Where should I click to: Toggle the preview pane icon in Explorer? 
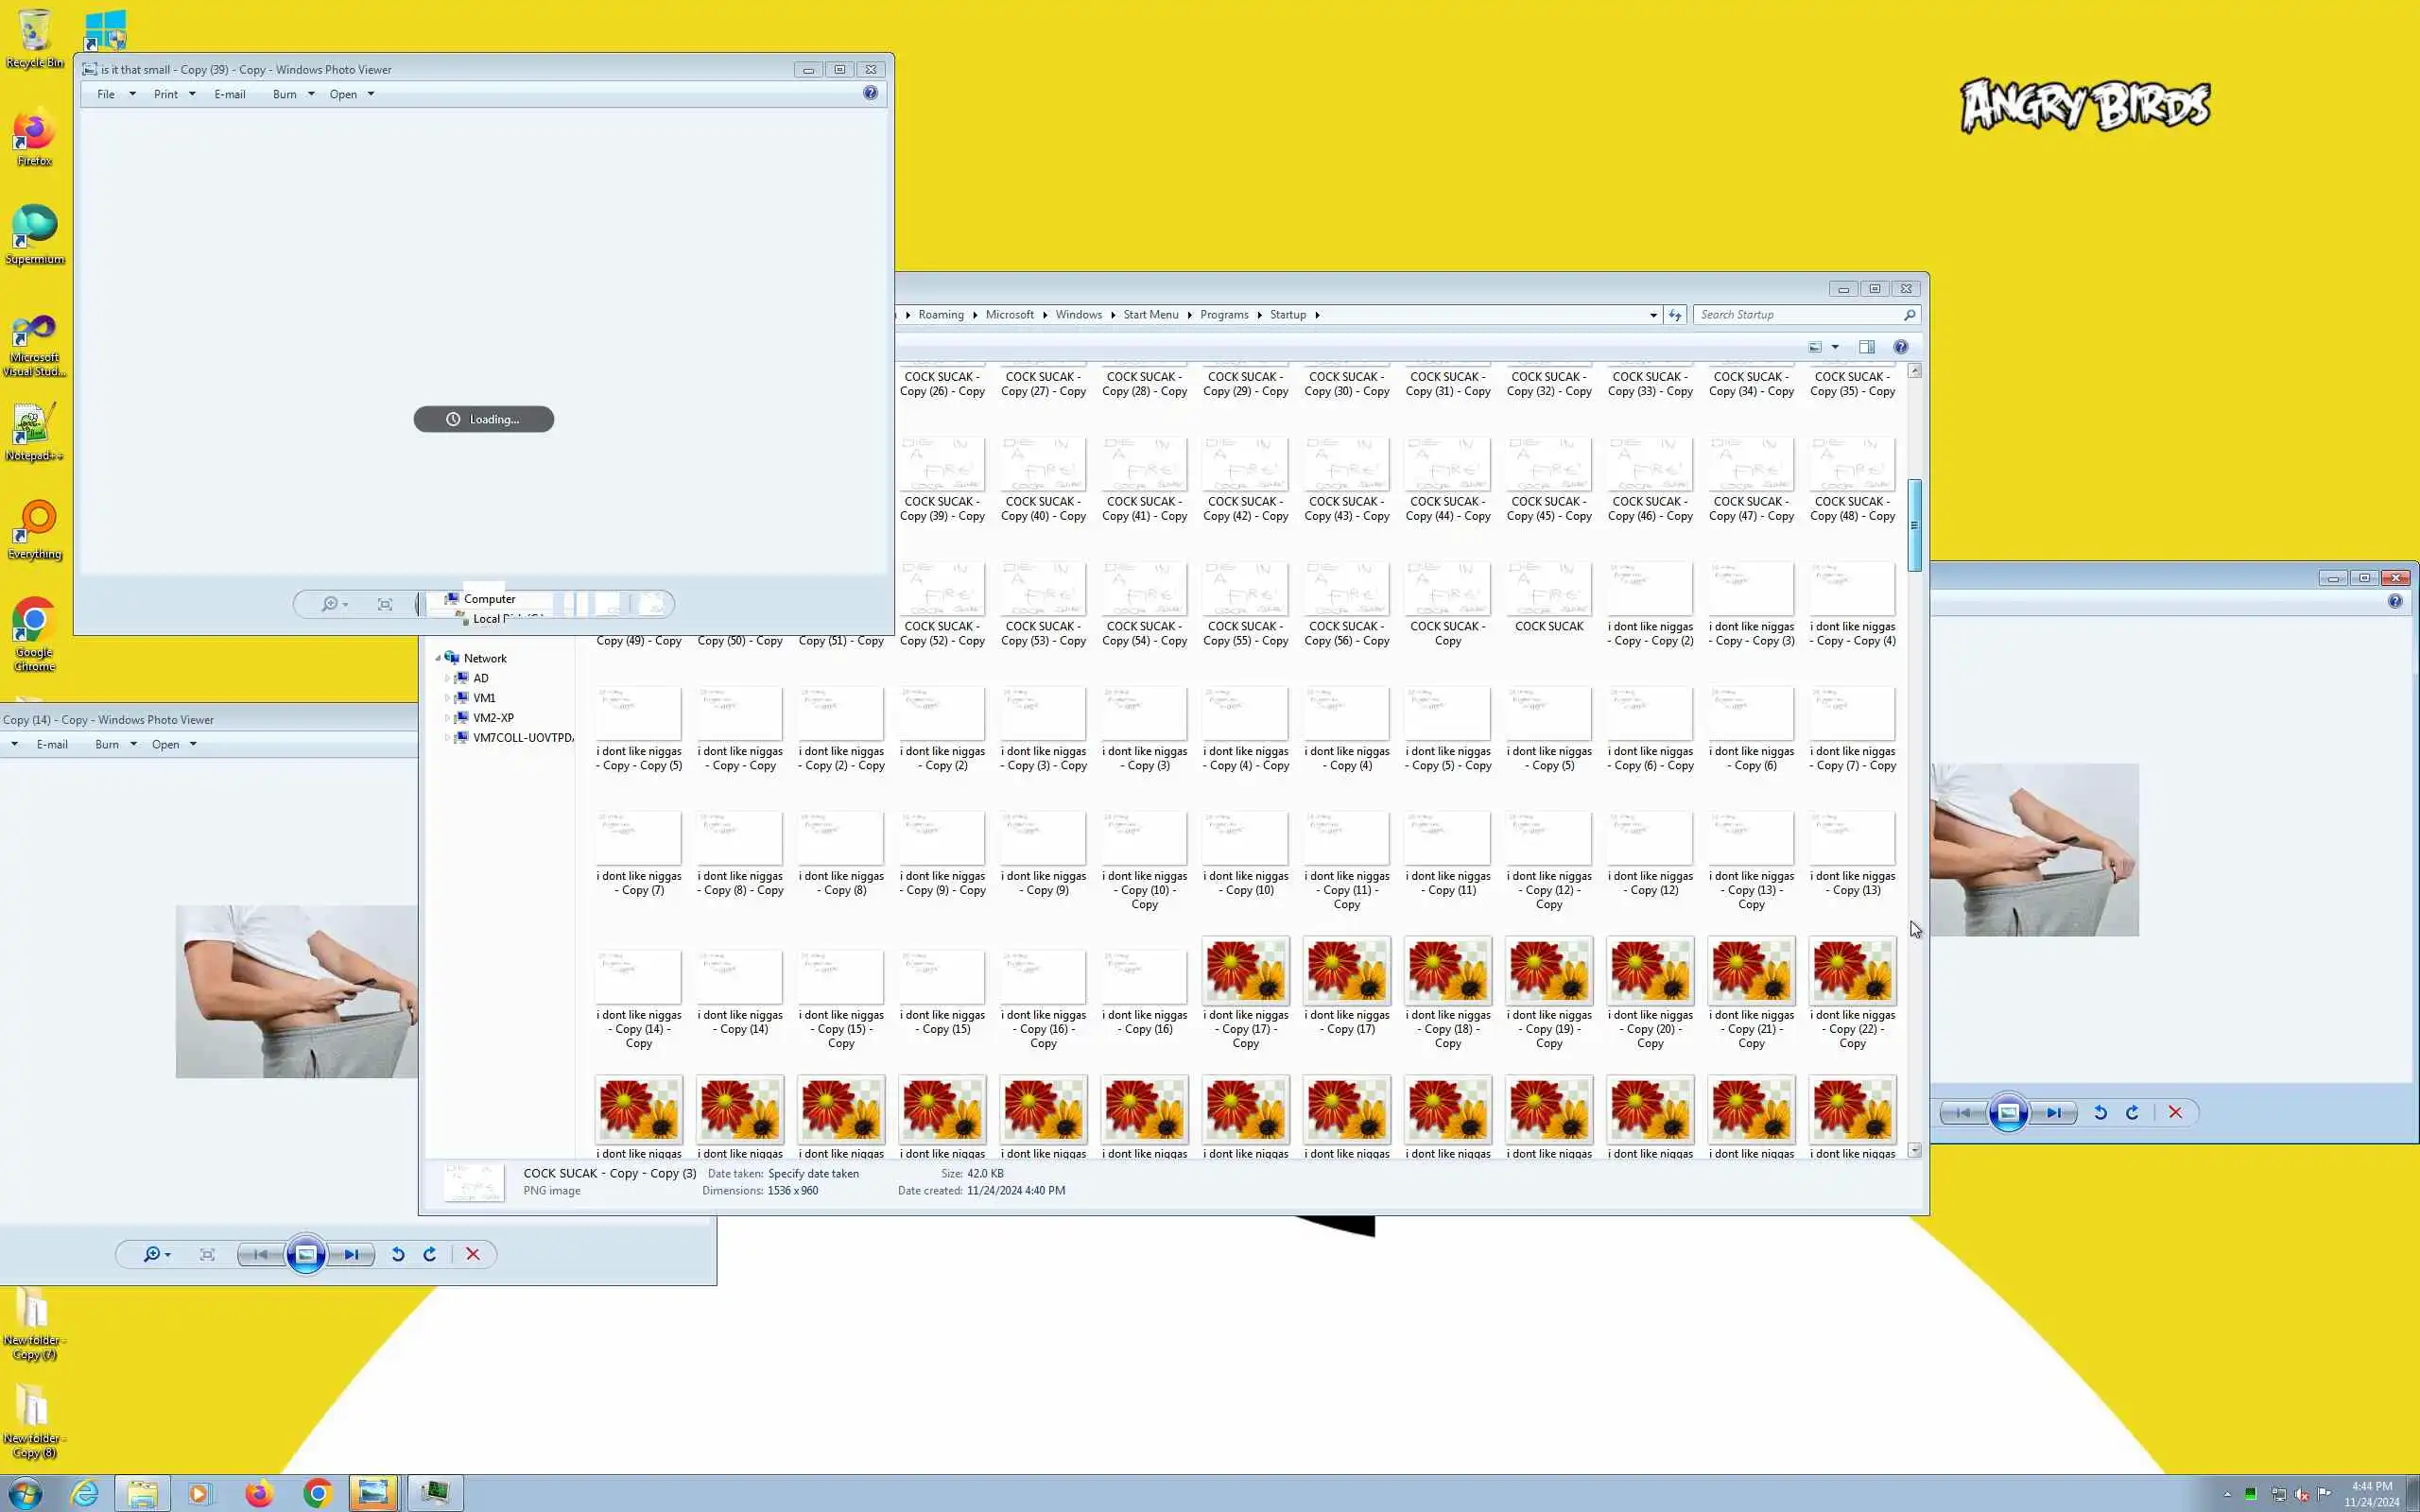1866,347
